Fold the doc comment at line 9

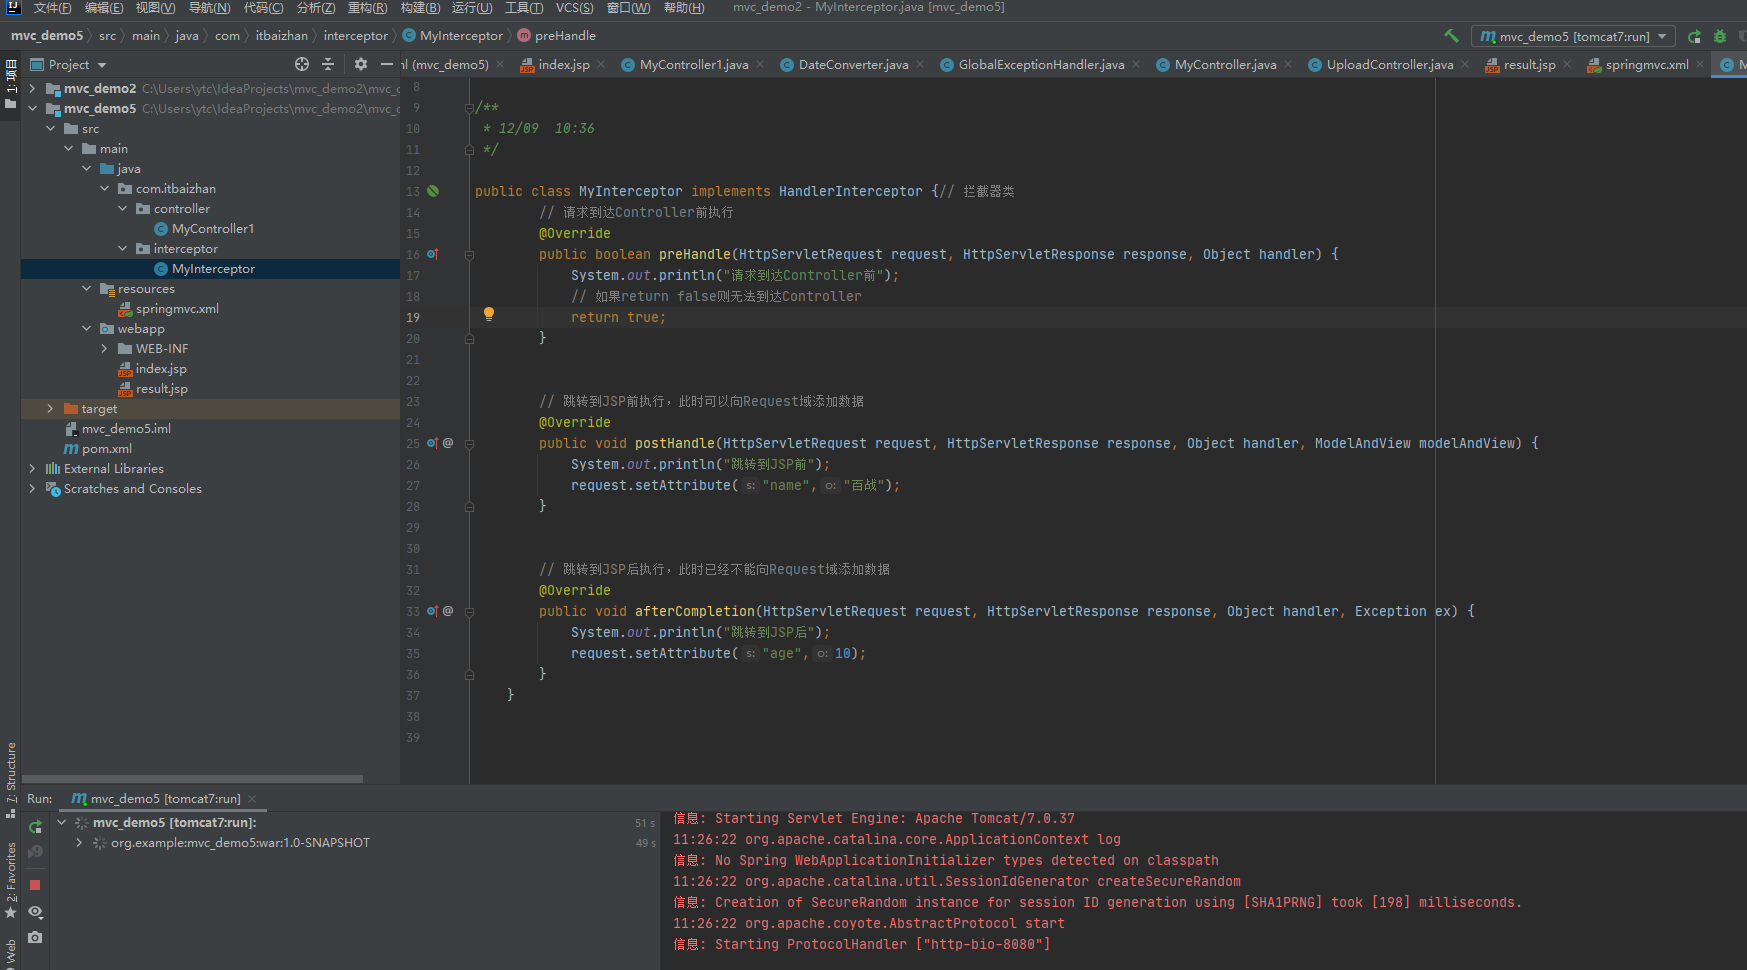tap(469, 108)
